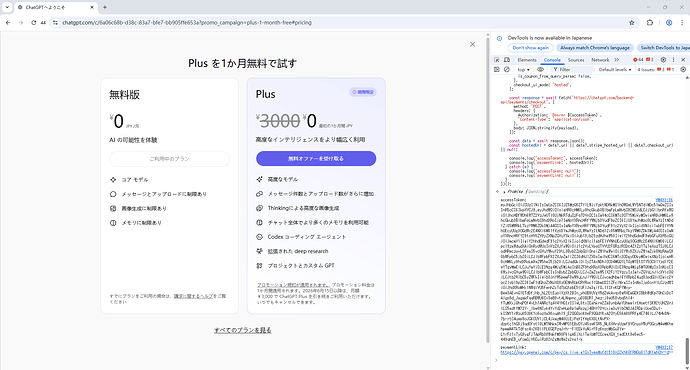Open a new browser tab
This screenshot has height=370, width=690.
click(x=105, y=7)
